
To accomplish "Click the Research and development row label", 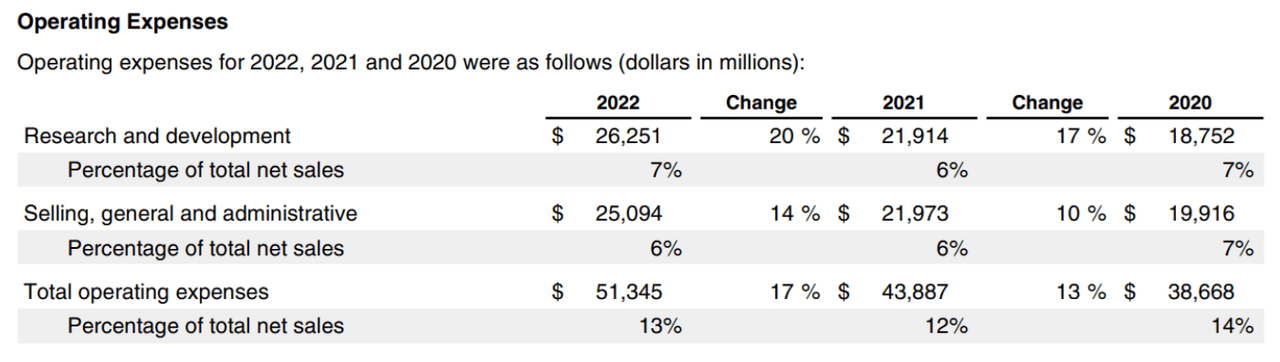I will point(157,136).
